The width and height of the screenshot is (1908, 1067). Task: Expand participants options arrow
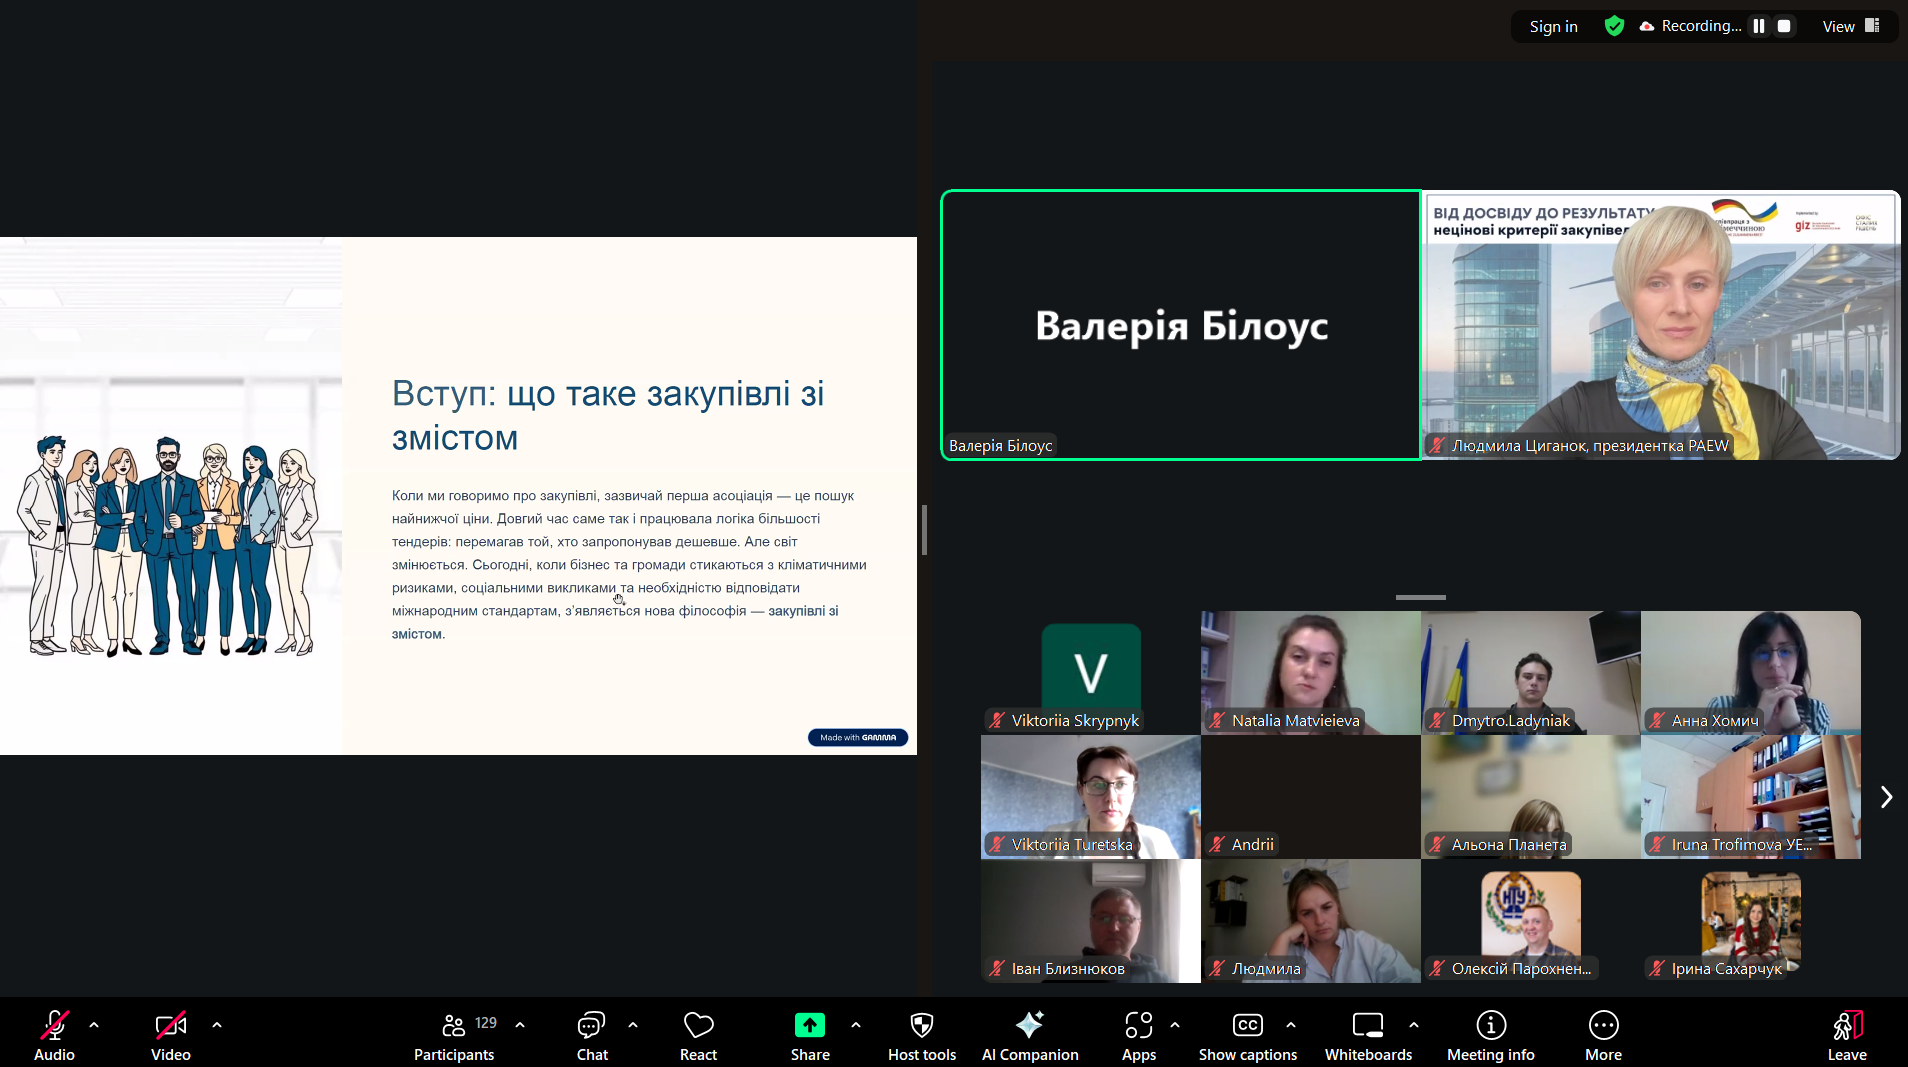coord(520,1025)
